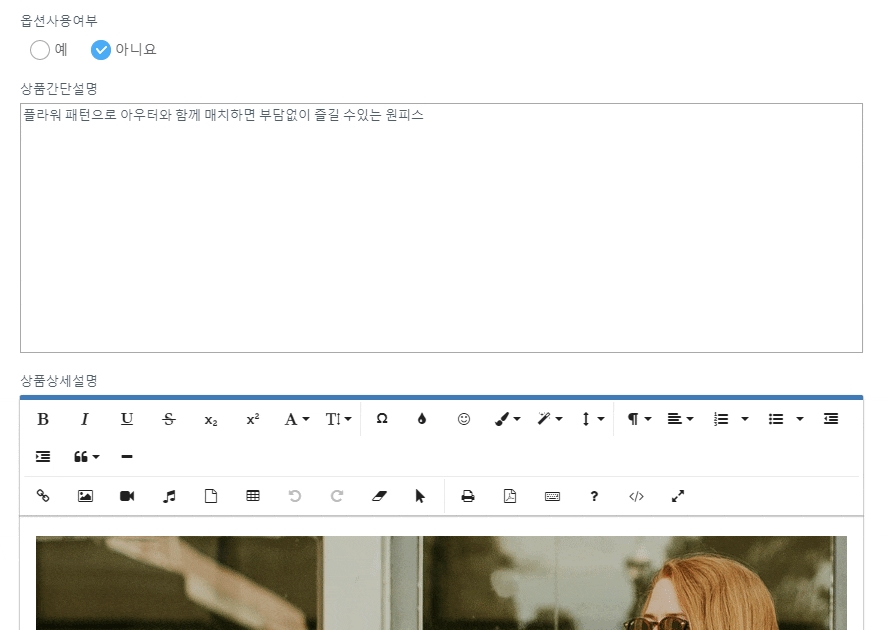This screenshot has width=886, height=630.
Task: Switch to code view
Action: [636, 496]
